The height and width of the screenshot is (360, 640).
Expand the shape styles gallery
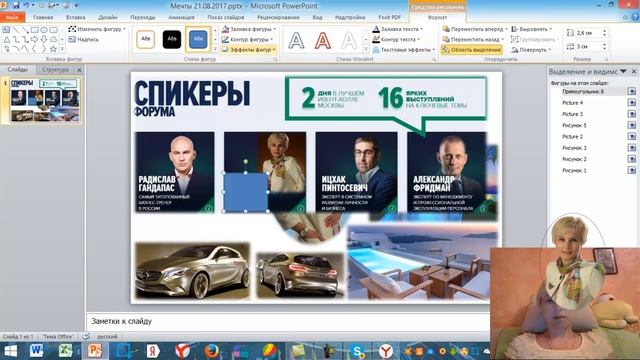coord(215,50)
